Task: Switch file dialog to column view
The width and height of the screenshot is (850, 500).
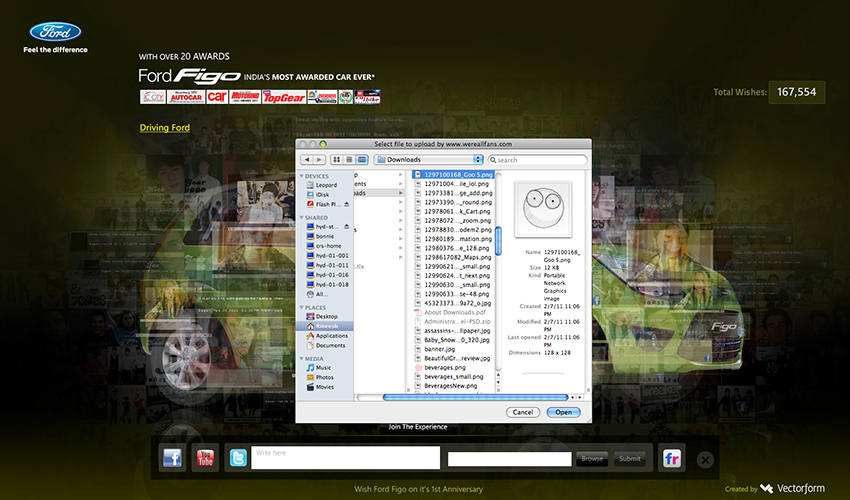Action: click(362, 159)
